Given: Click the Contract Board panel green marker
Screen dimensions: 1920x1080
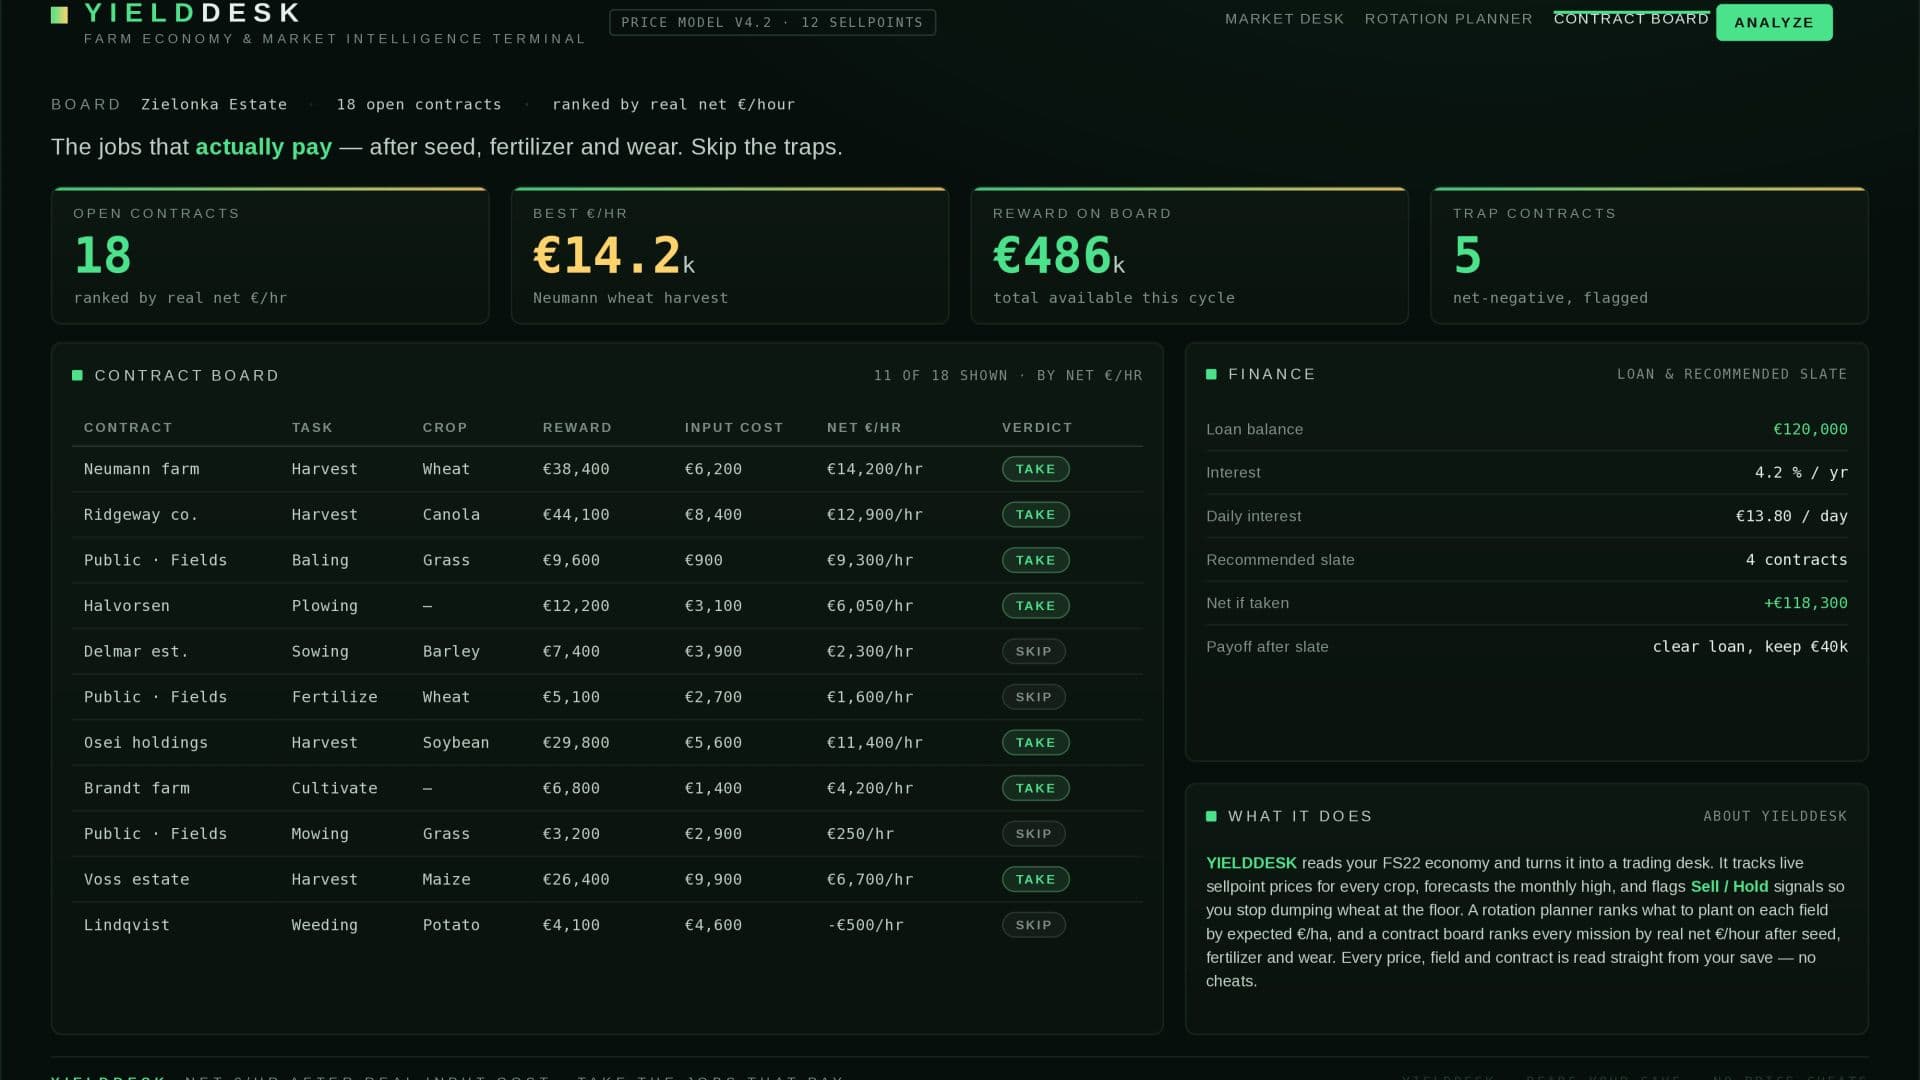Looking at the screenshot, I should [77, 376].
